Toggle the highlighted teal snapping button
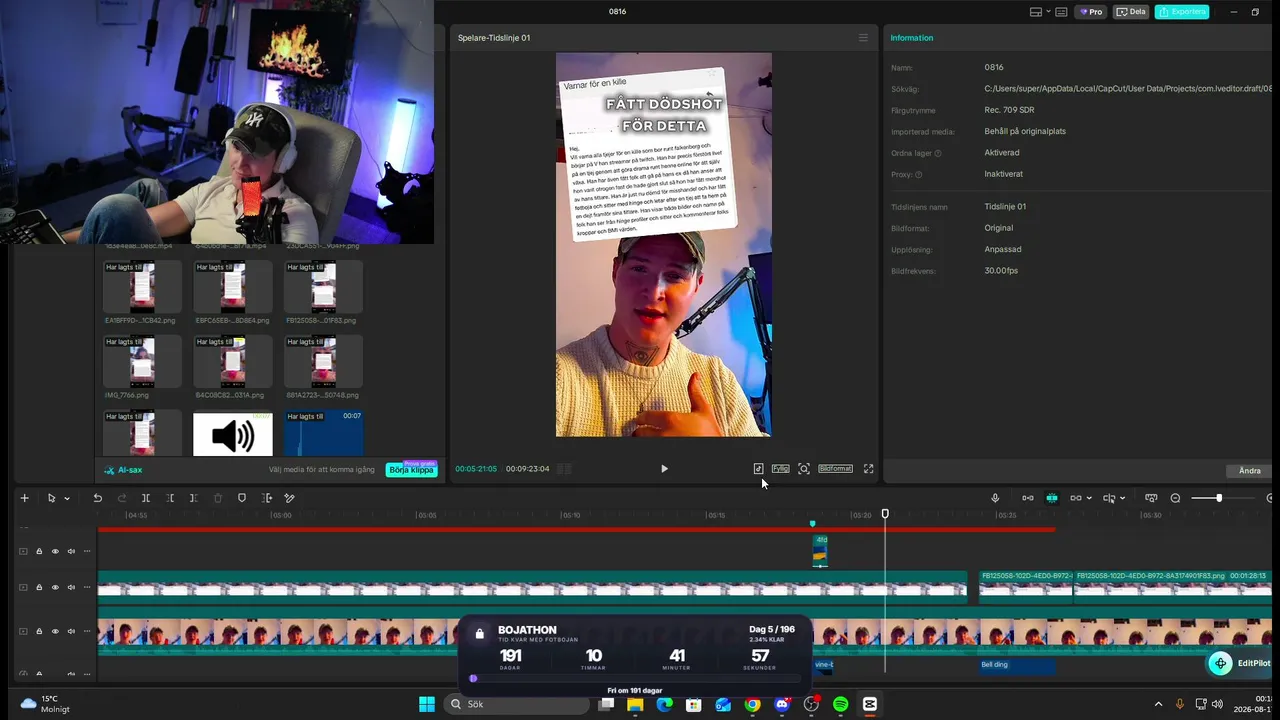Screen dimensions: 1280x720 point(1052,498)
